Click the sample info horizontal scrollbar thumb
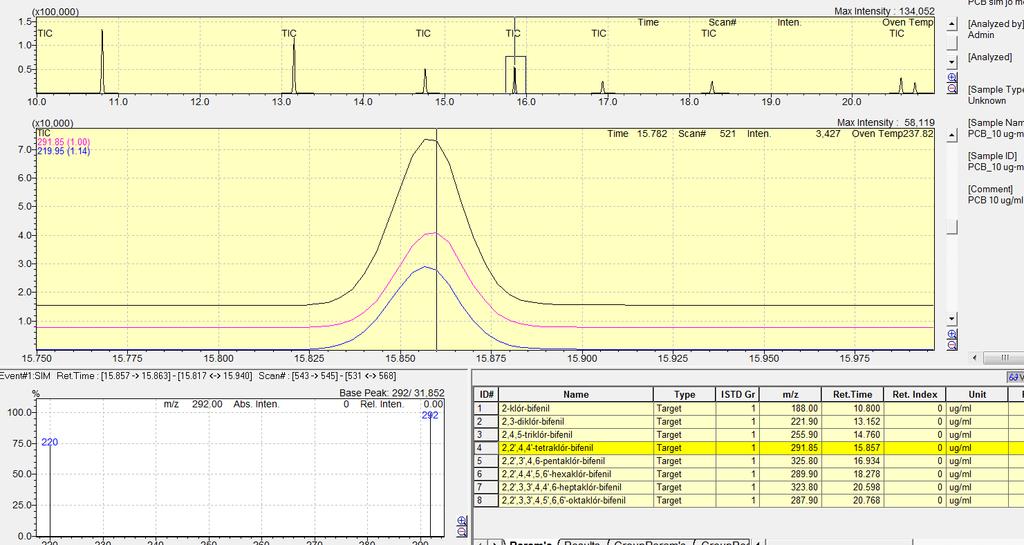 (x=1004, y=358)
